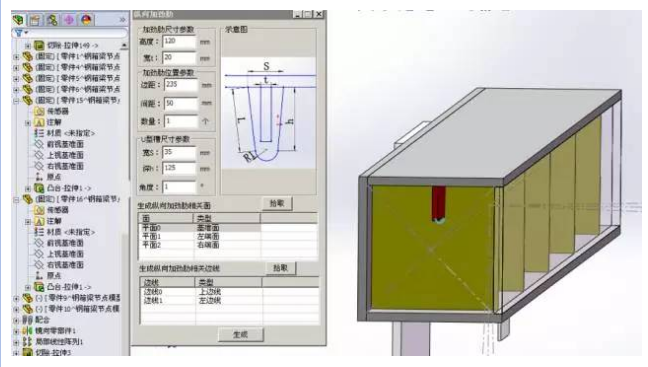This screenshot has height=367, width=648.
Task: Expand the 零件4^钢箱梁节点 component
Action: 16,67
